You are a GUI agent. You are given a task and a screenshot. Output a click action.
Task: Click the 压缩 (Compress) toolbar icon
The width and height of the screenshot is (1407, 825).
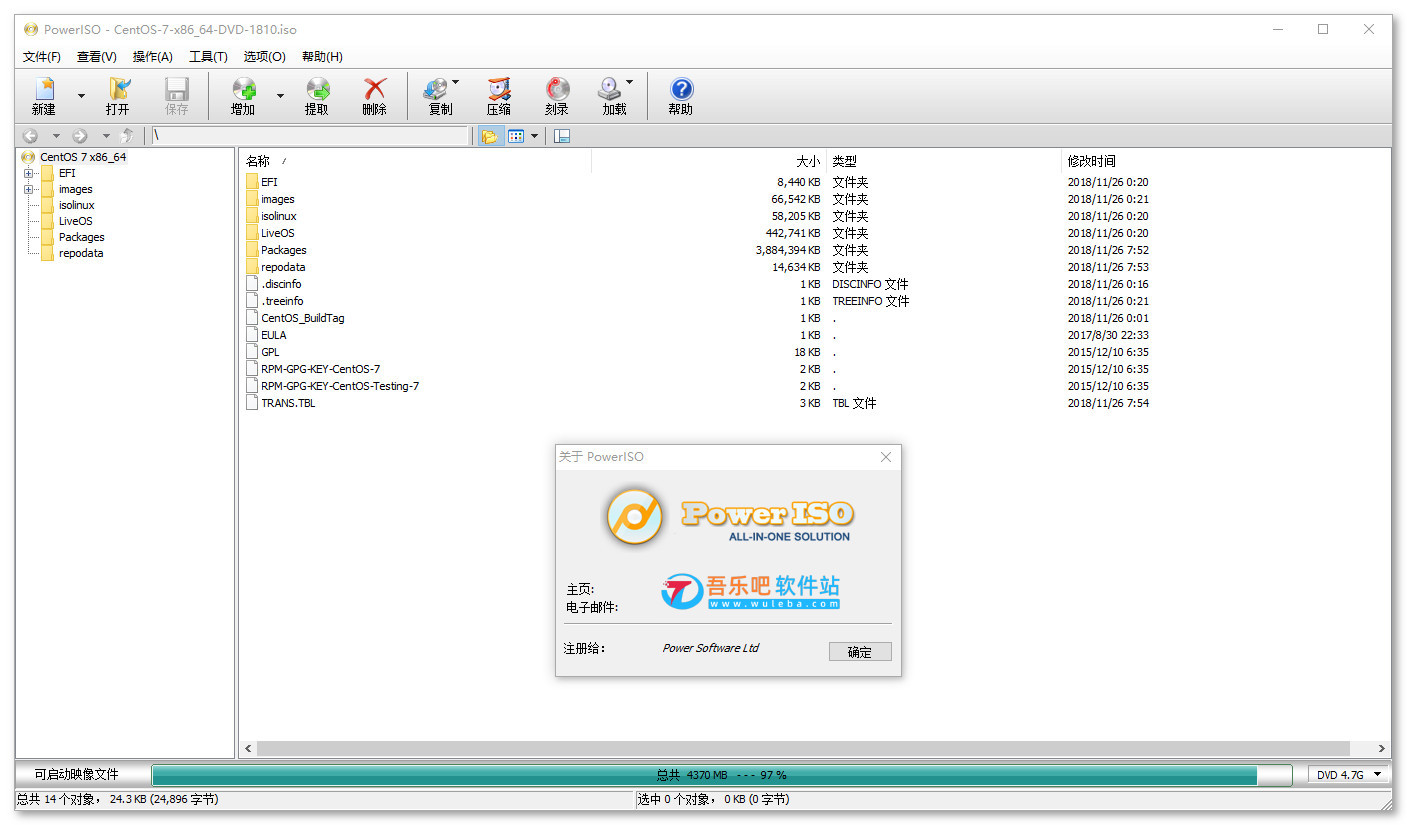coord(499,89)
